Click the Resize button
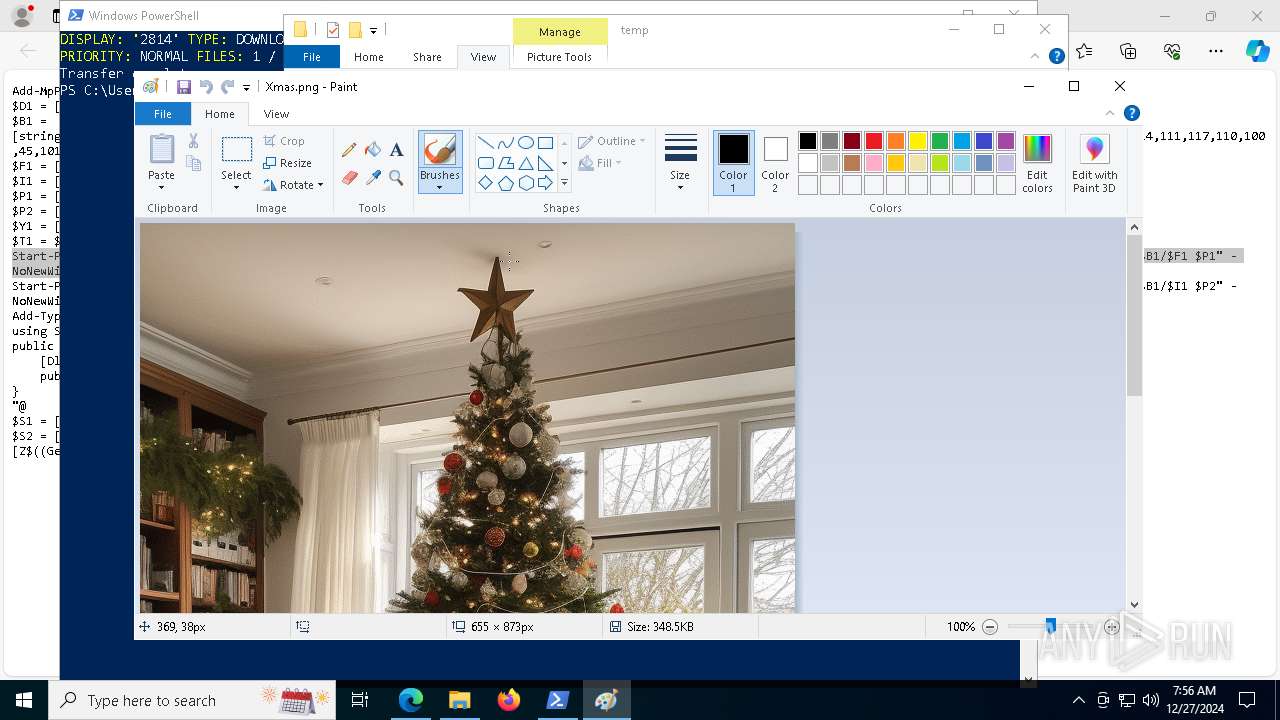Image resolution: width=1280 pixels, height=720 pixels. tap(288, 163)
